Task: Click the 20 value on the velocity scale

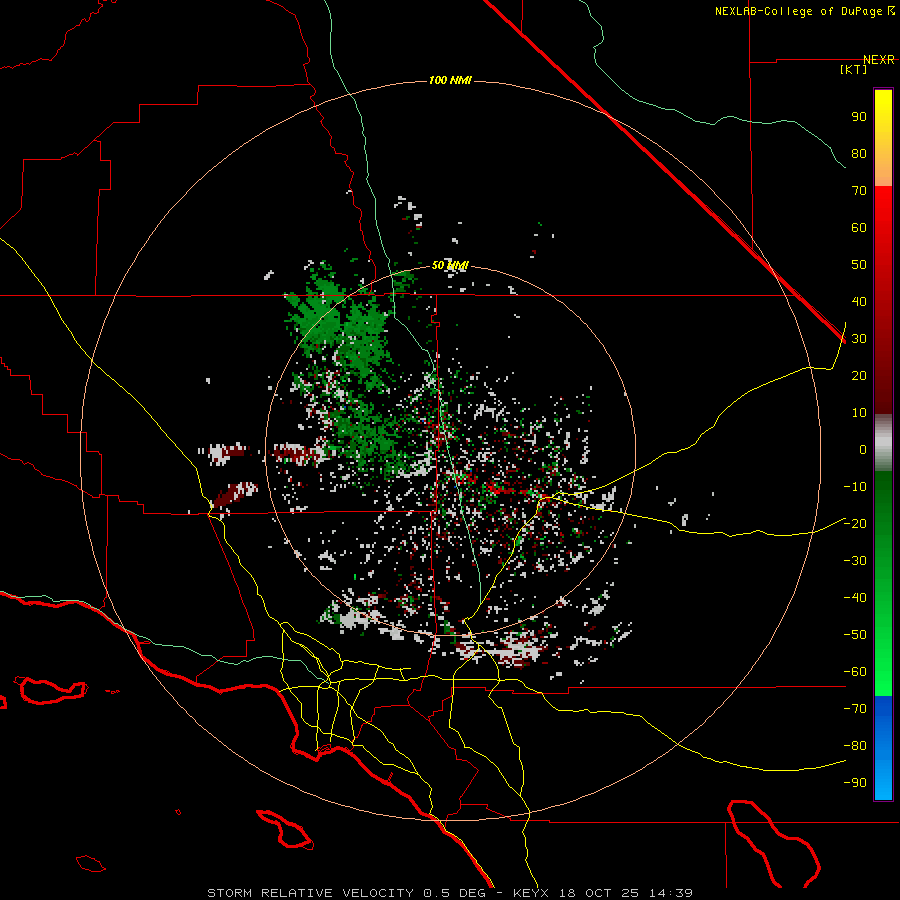Action: 859,375
